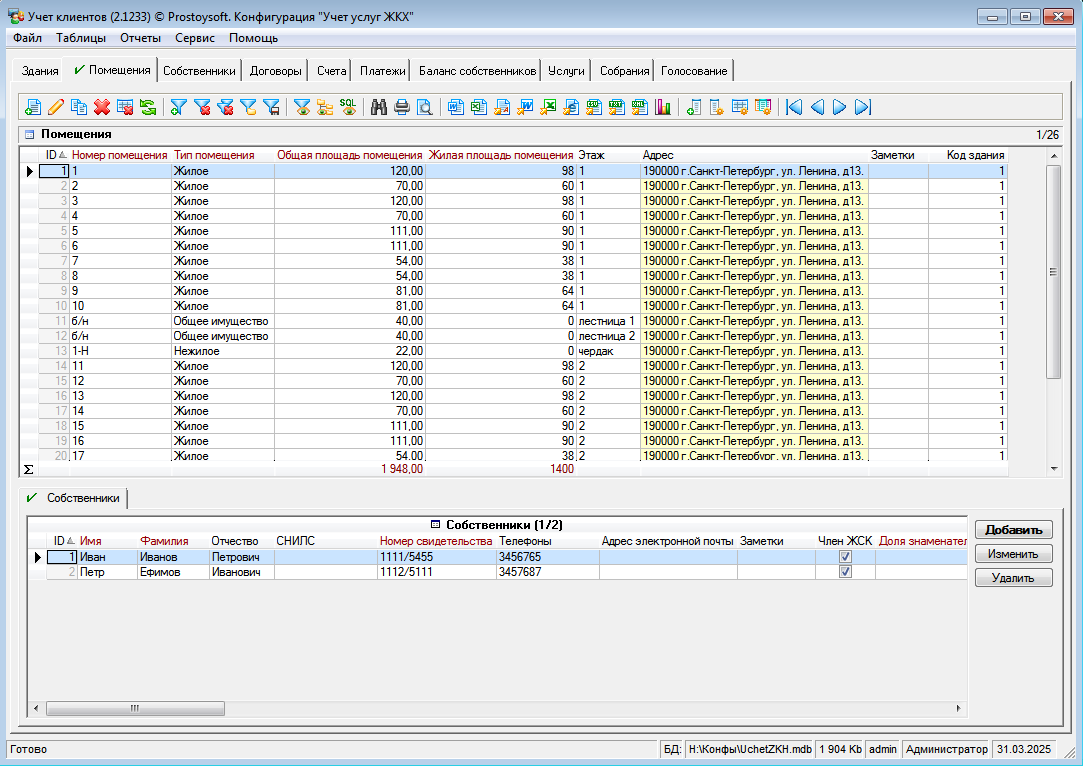The width and height of the screenshot is (1083, 766).
Task: Click the add new record icon
Action: tap(33, 108)
